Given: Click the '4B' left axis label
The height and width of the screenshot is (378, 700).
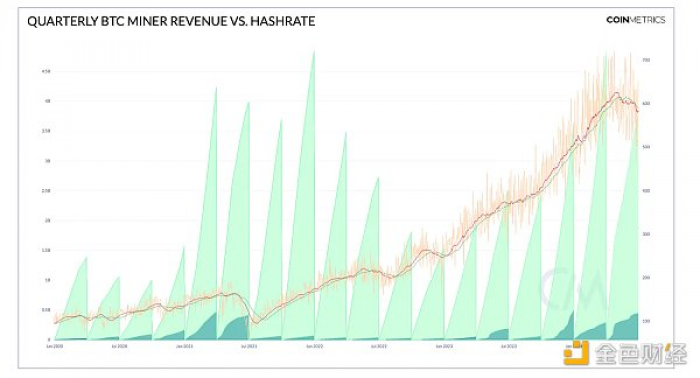Looking at the screenshot, I should click(48, 101).
